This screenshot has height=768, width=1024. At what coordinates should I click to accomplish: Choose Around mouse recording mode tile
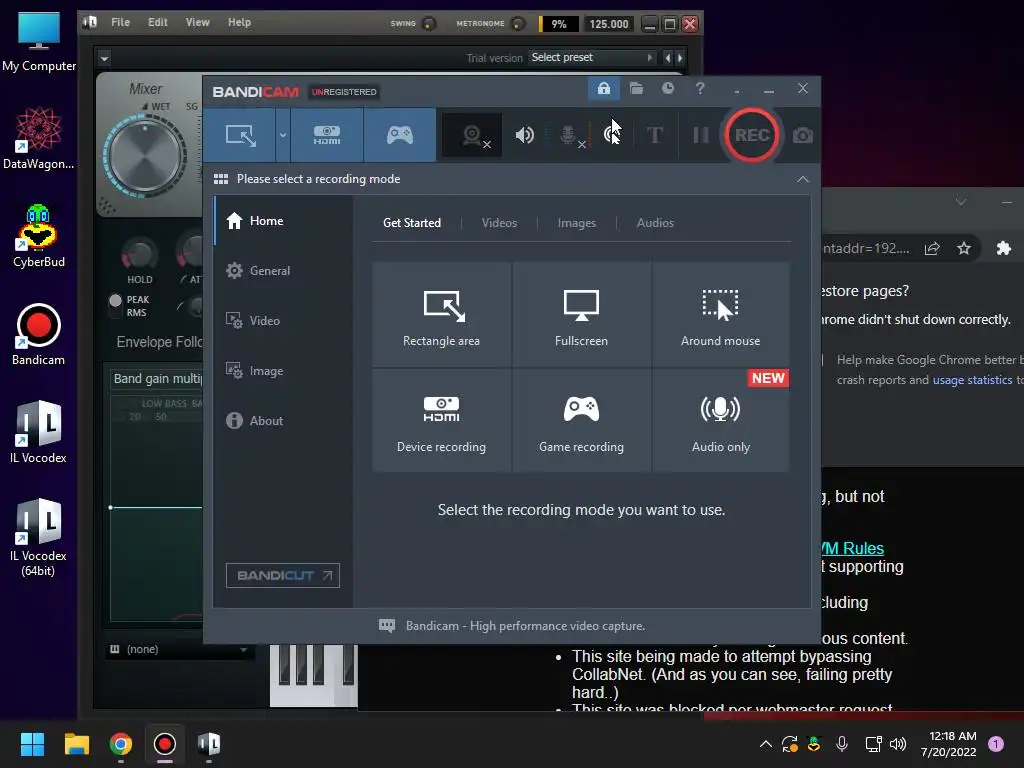click(x=720, y=315)
